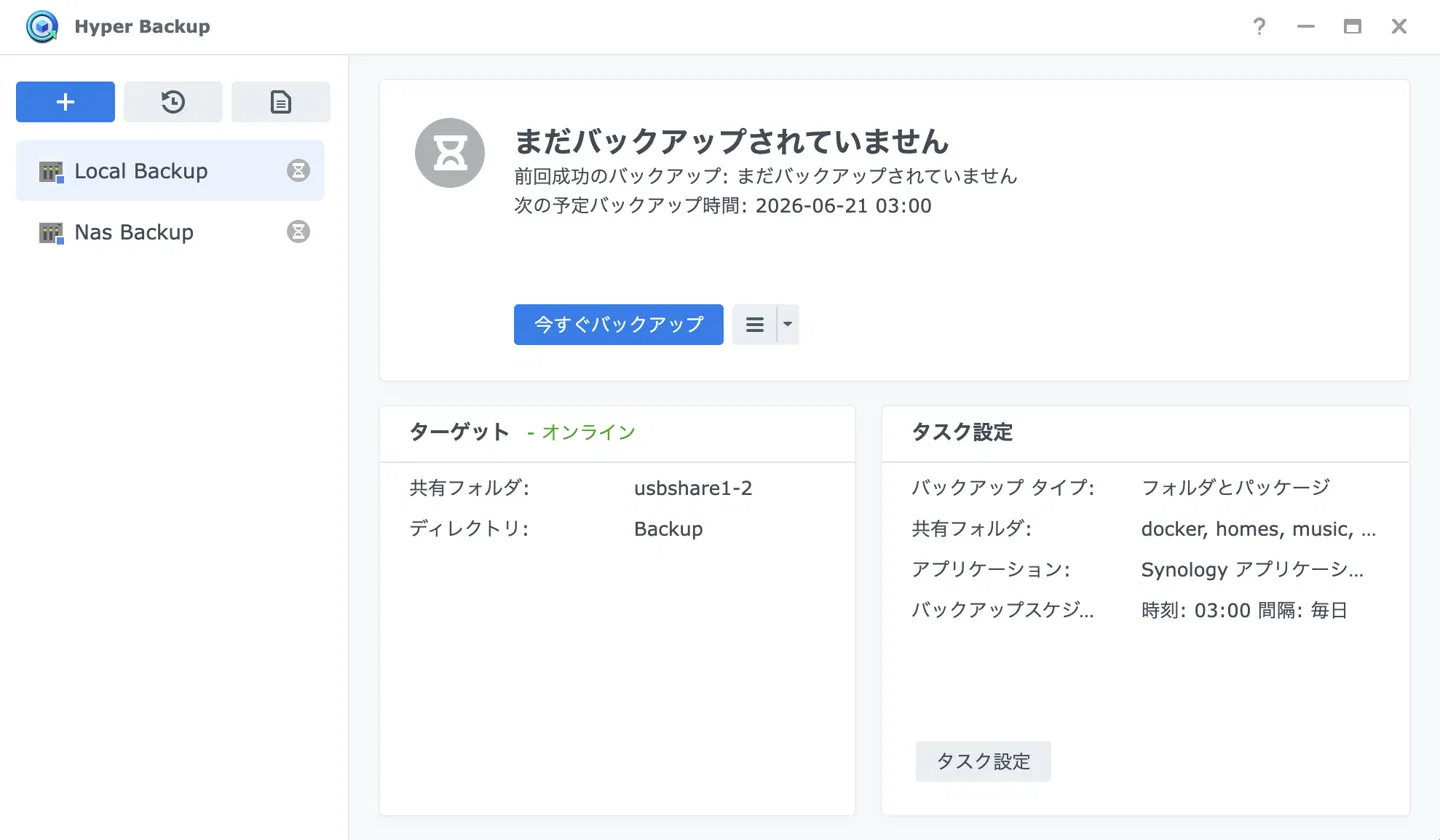The image size is (1440, 840).
Task: Click the ターゲット panel heading
Action: pos(459,432)
